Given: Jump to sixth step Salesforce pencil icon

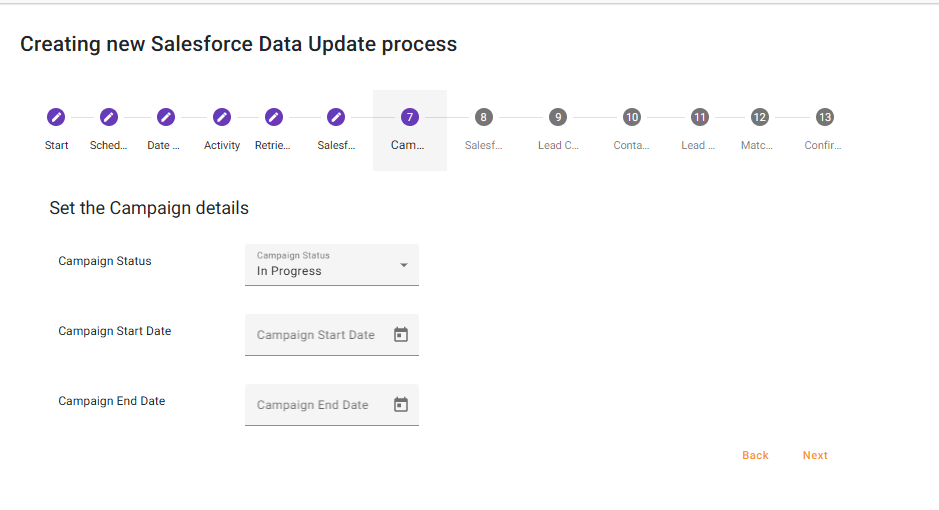Looking at the screenshot, I should tap(336, 117).
